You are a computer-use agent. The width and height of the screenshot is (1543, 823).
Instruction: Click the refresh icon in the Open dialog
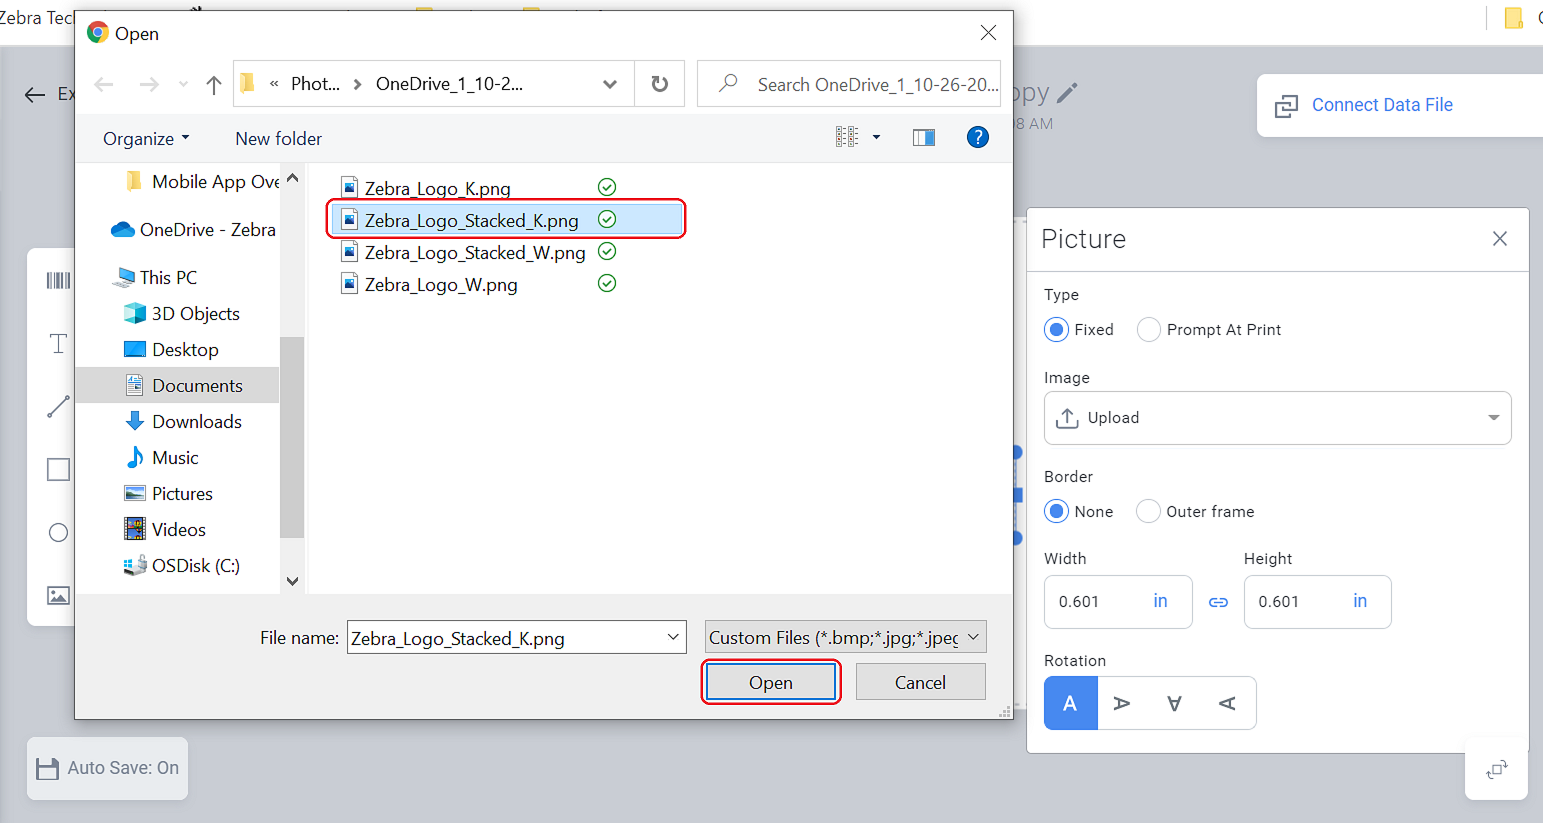(x=659, y=83)
